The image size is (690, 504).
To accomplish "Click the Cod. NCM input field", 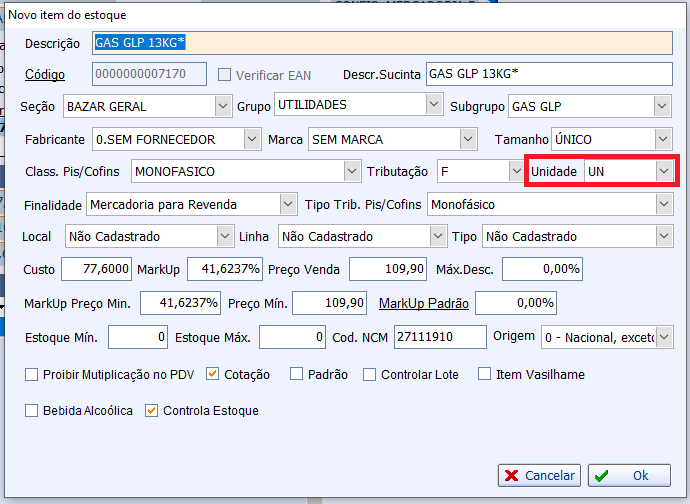I will click(439, 338).
